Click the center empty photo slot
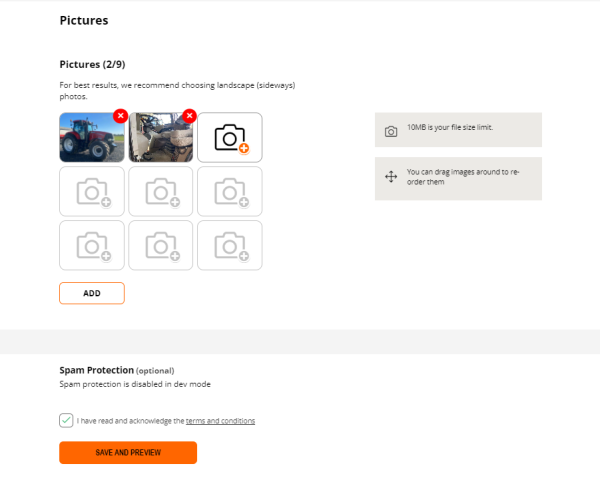The height and width of the screenshot is (488, 600). click(161, 191)
